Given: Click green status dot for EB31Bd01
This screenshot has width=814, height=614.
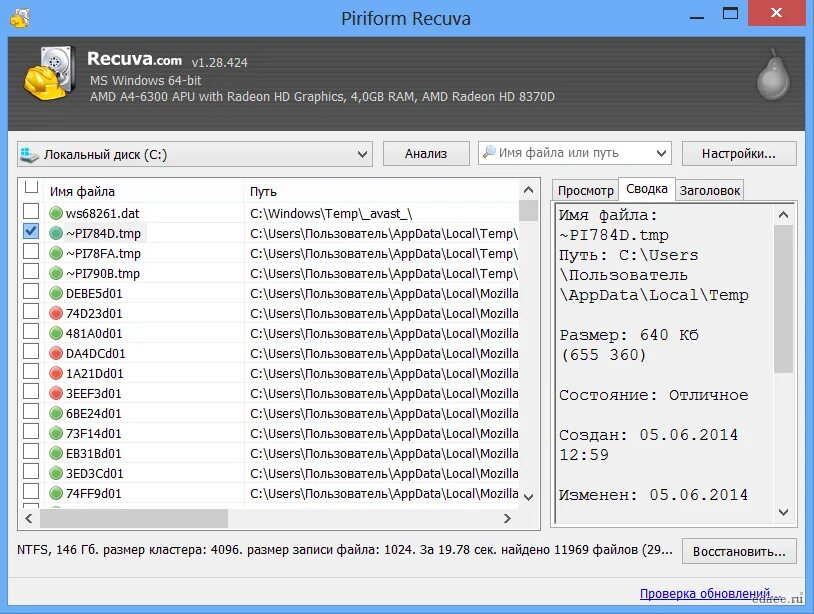Looking at the screenshot, I should tap(56, 453).
